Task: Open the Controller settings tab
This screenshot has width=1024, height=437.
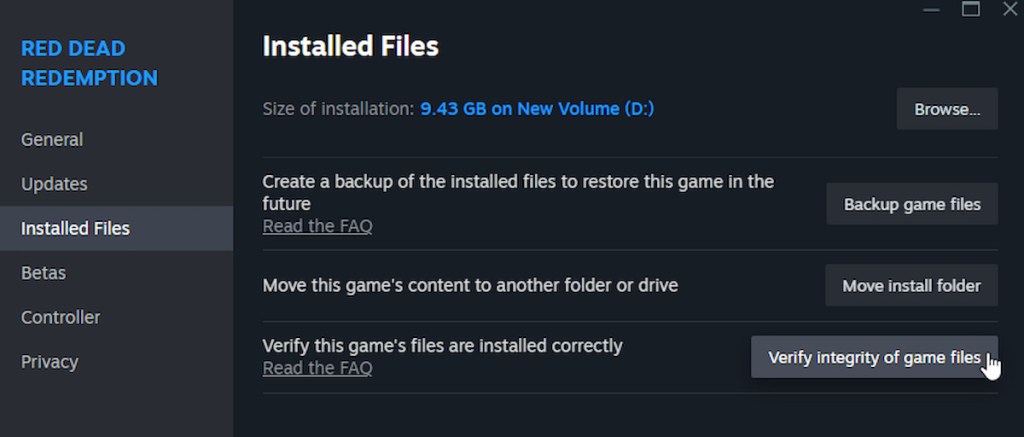Action: click(60, 317)
